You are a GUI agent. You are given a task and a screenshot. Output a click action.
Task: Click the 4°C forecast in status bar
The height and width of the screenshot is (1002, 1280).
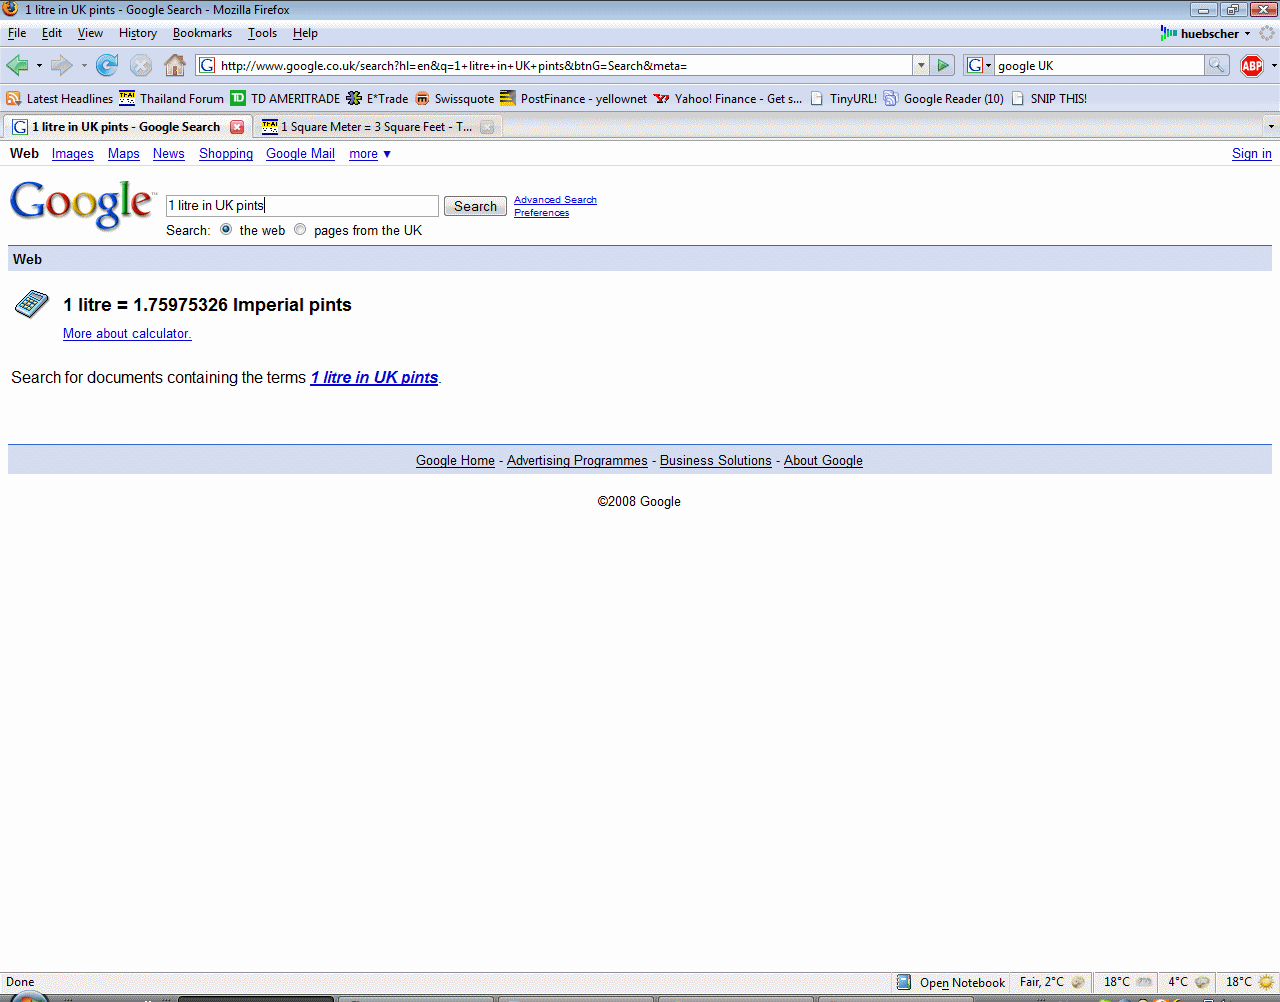1189,982
